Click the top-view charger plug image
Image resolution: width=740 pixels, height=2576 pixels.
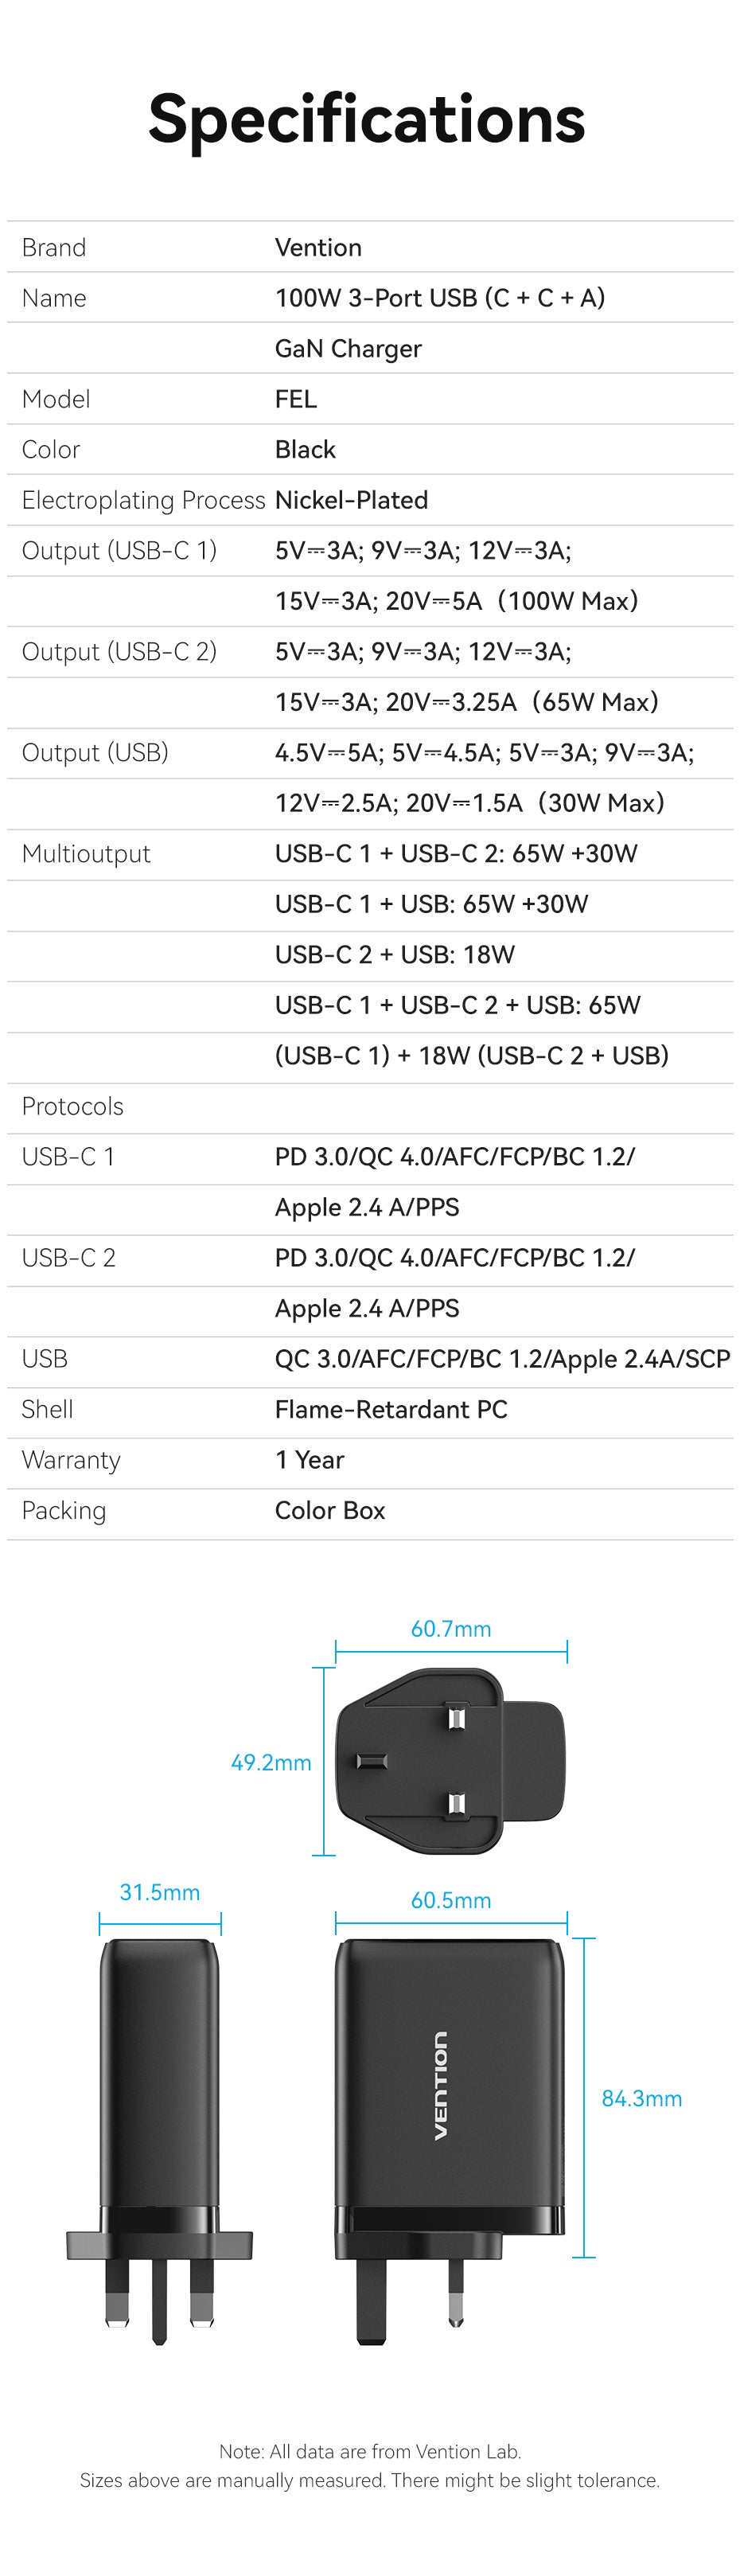(x=450, y=1761)
